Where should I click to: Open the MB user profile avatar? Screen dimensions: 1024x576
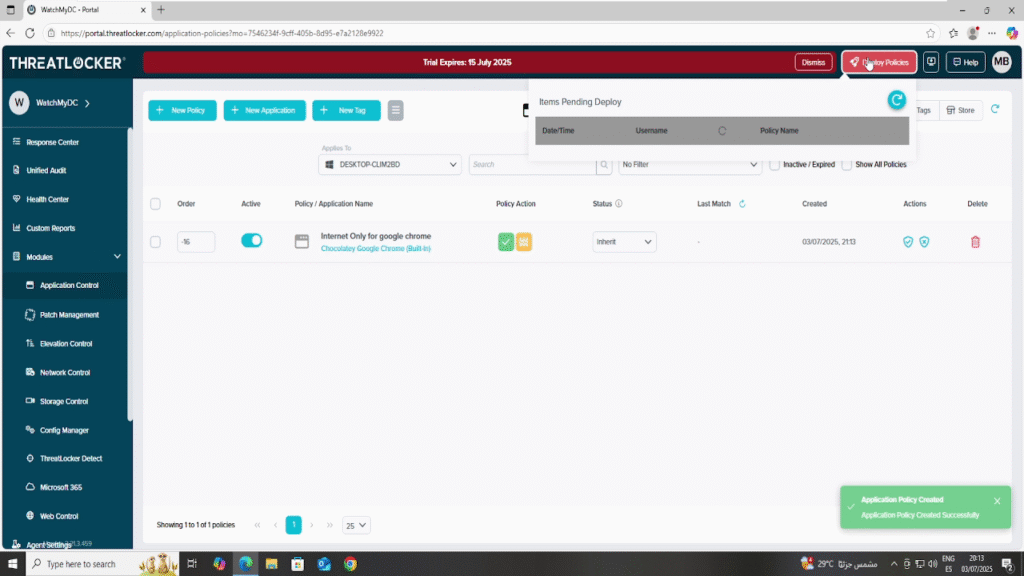1002,62
